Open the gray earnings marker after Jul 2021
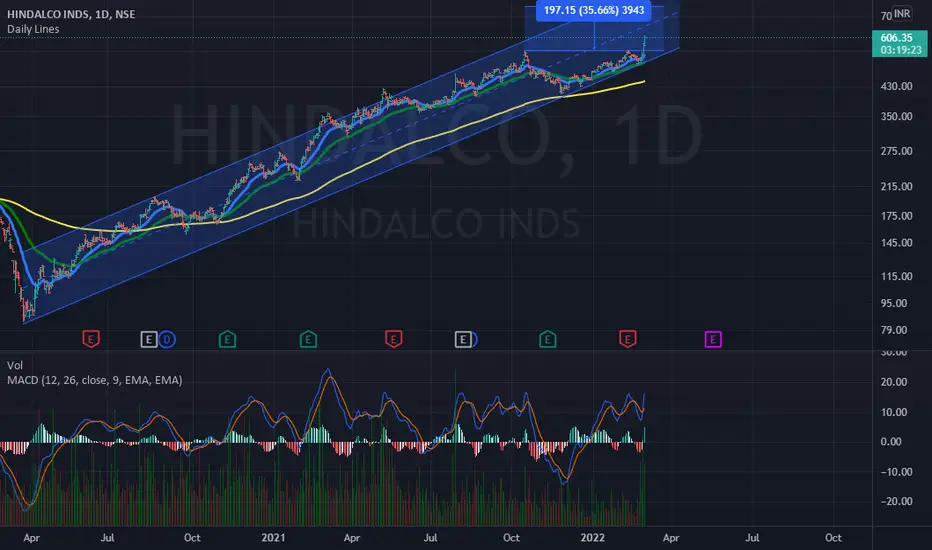 click(x=463, y=340)
